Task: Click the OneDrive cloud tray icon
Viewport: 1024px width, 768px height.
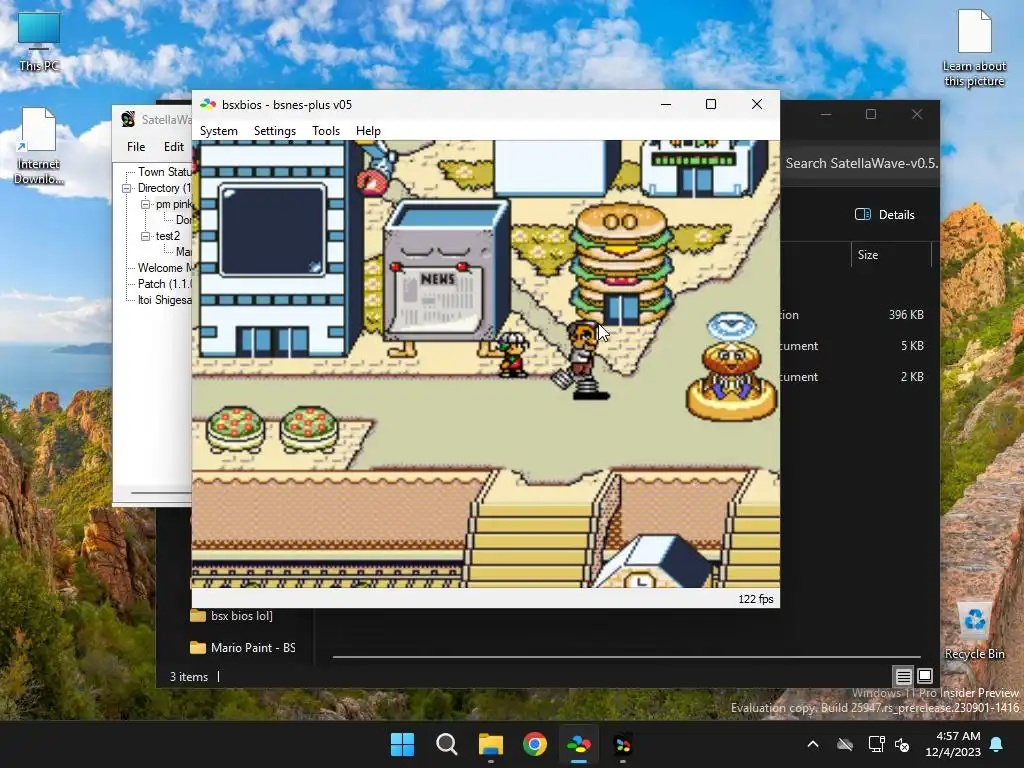Action: click(845, 744)
